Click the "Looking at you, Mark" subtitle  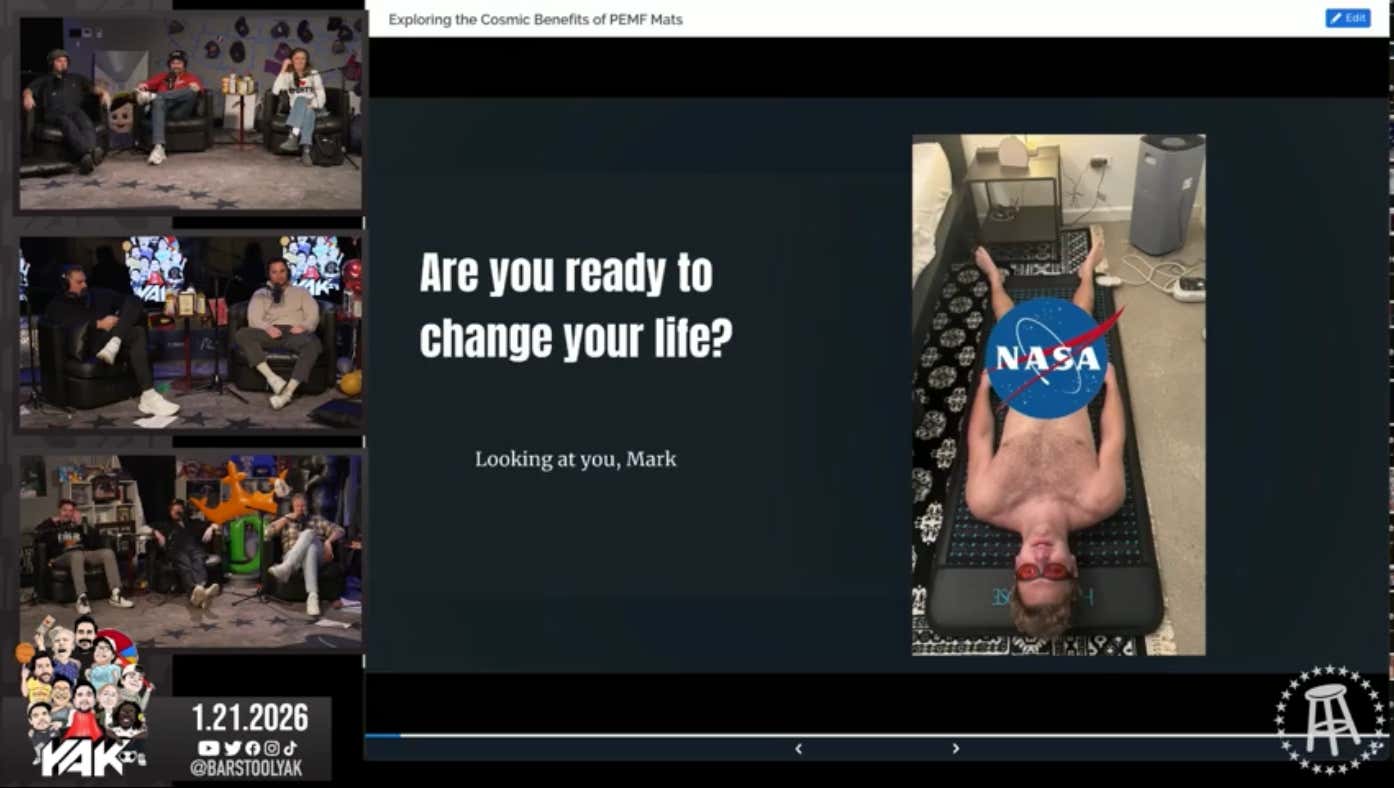(x=575, y=460)
